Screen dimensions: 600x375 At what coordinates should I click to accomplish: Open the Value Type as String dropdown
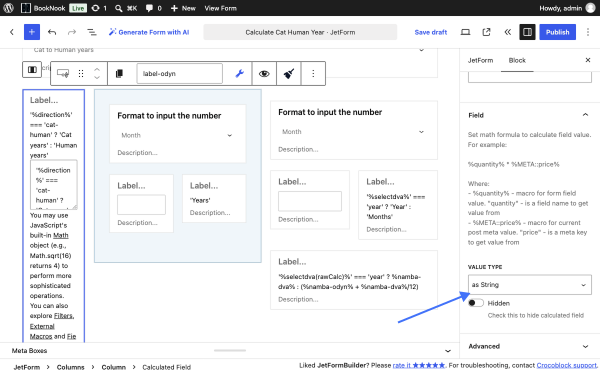click(530, 285)
